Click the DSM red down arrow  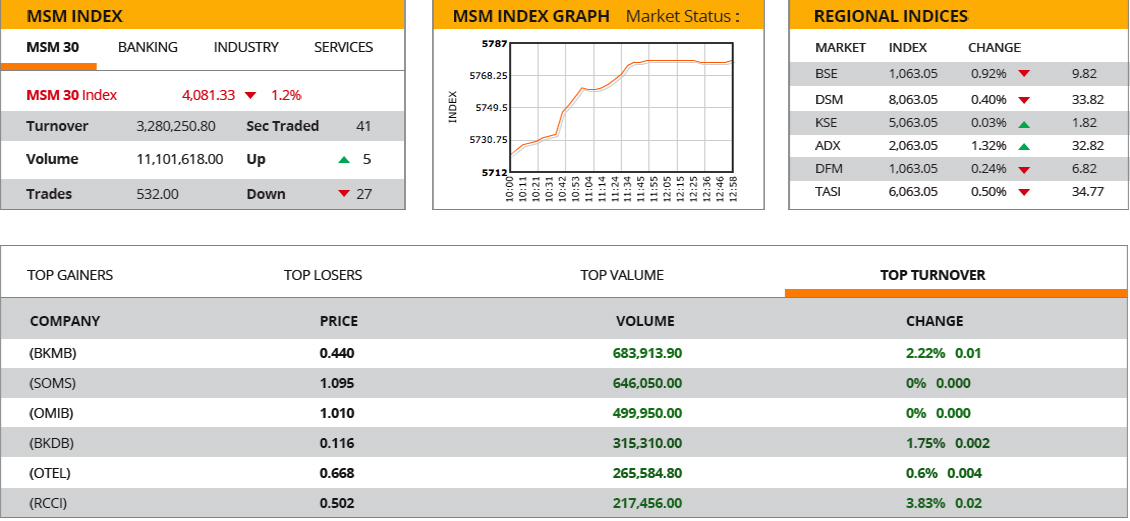coord(1024,100)
